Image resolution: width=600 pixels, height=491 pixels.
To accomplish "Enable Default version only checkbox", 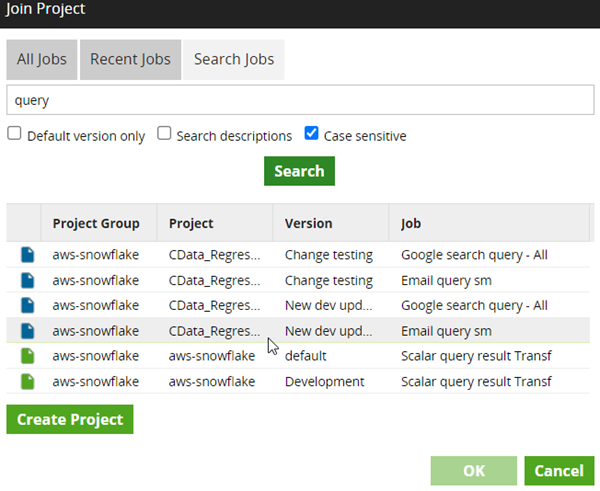I will click(14, 134).
